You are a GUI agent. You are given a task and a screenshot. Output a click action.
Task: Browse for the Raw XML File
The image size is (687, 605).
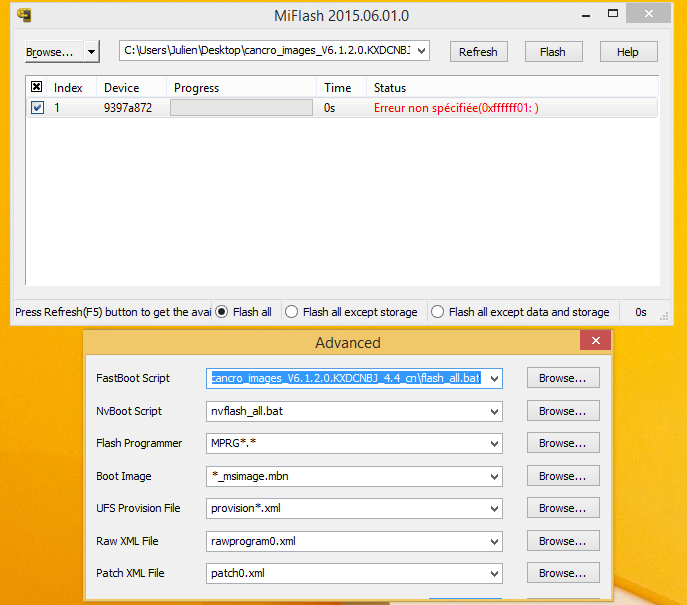click(x=563, y=541)
